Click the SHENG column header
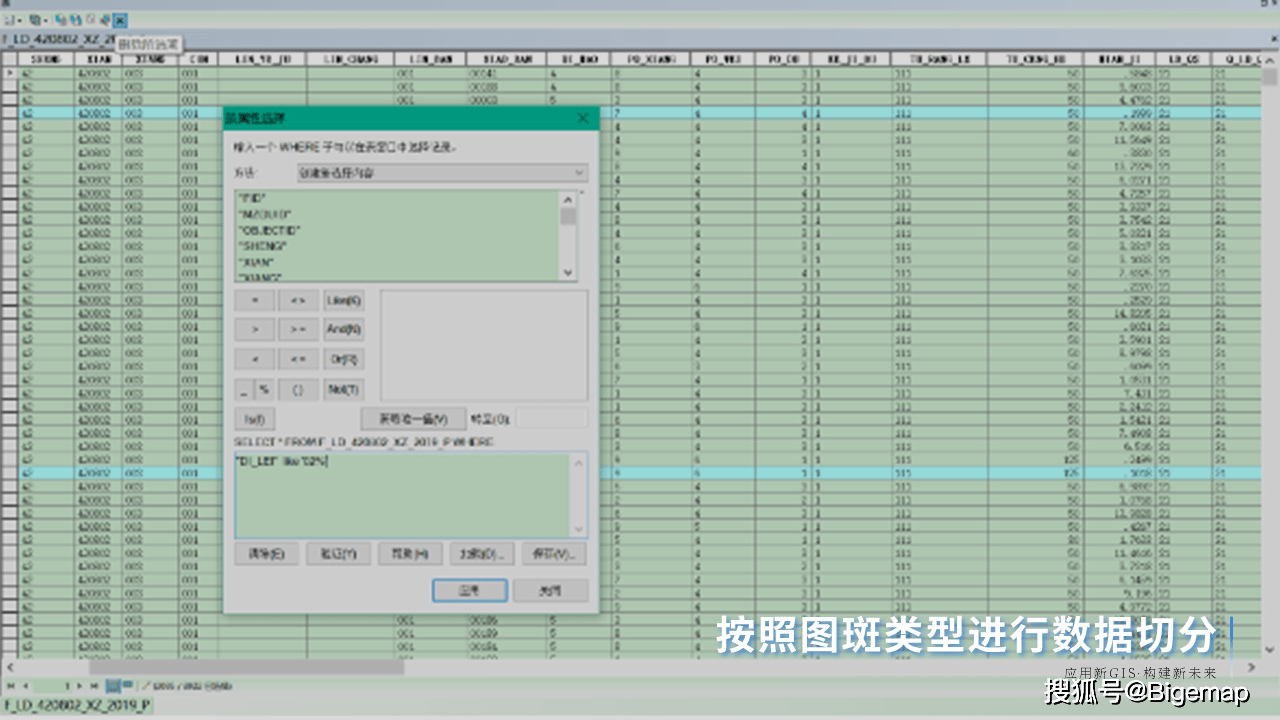The width and height of the screenshot is (1280, 720). coord(47,60)
